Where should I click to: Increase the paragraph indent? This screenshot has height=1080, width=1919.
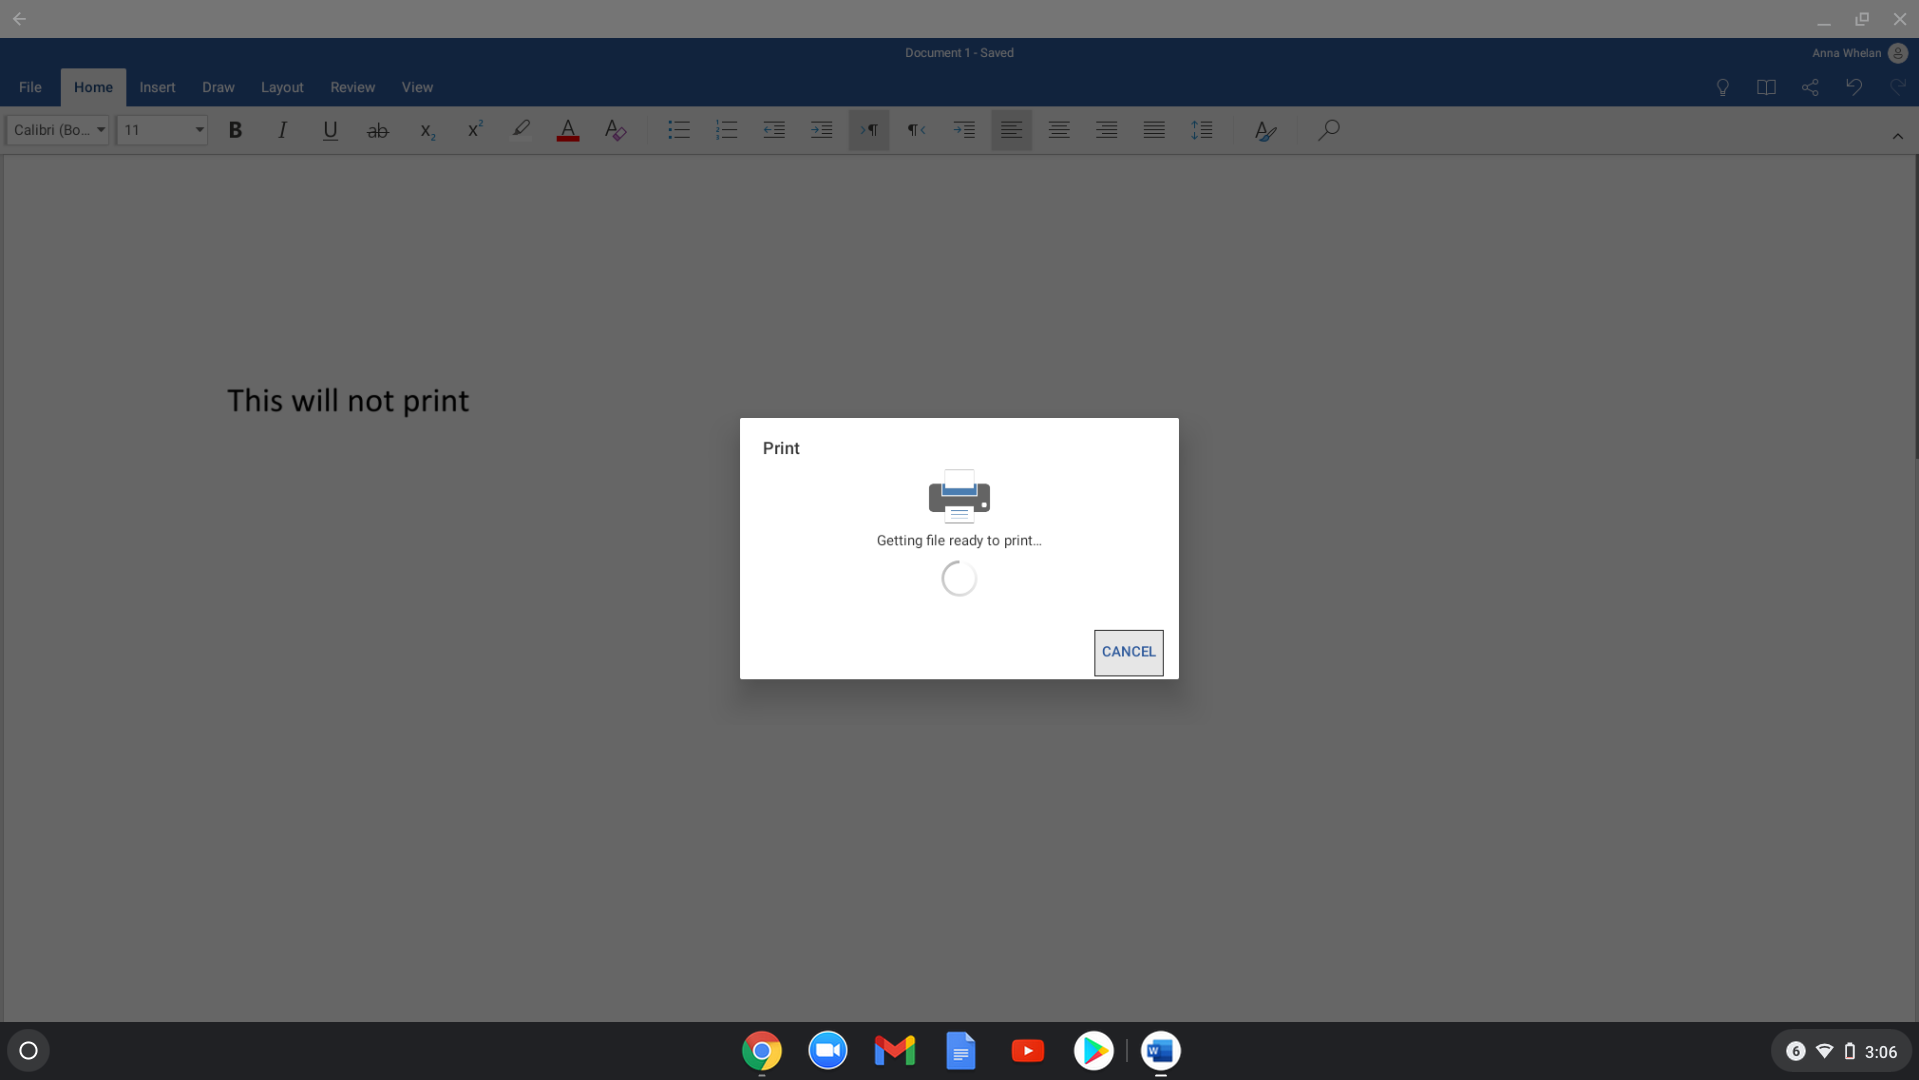coord(821,130)
